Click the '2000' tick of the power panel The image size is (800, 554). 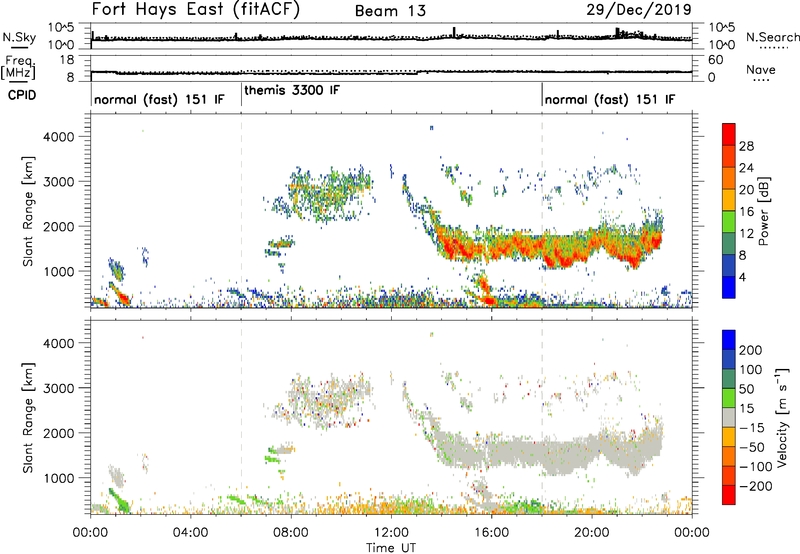(x=59, y=226)
